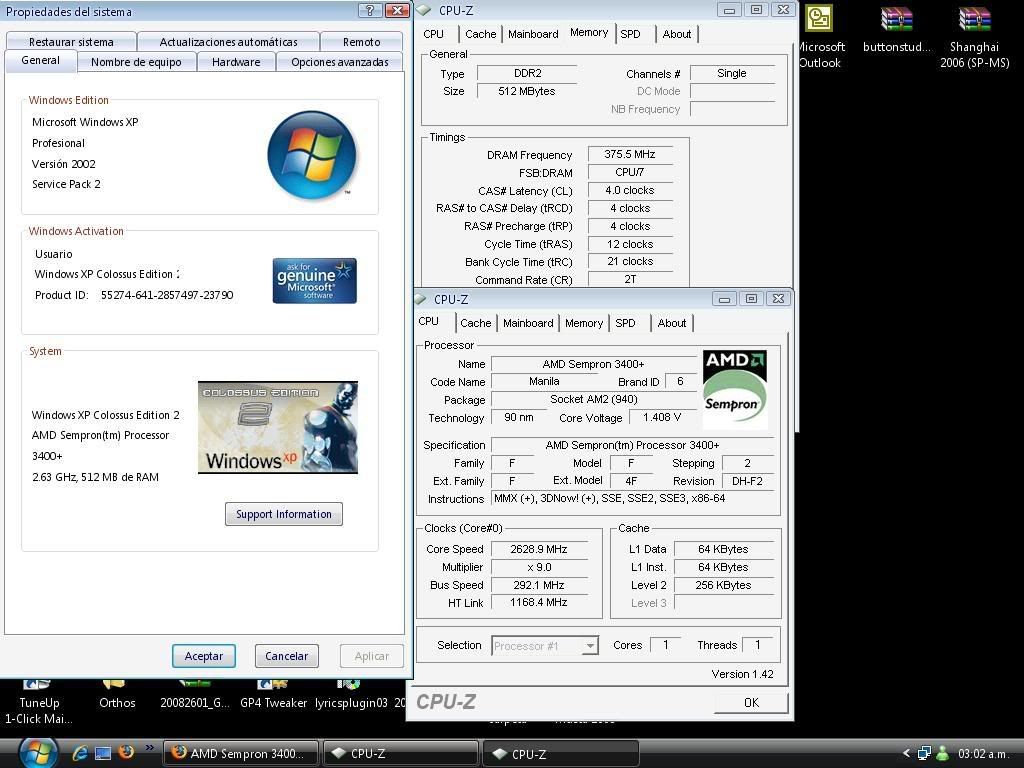The image size is (1024, 768).
Task: Activate the first CPU-Z taskbar button
Action: [x=400, y=753]
